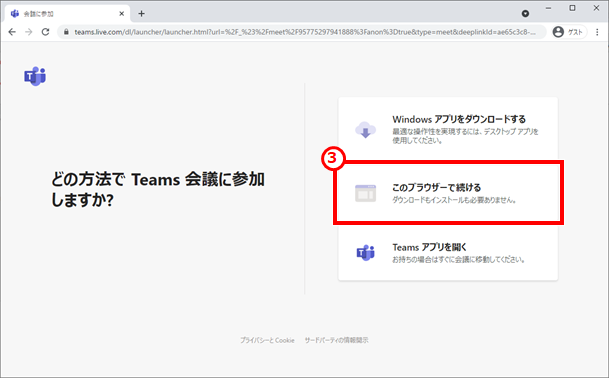Minimize the browser window
Screen dimensions: 609x378
[x=548, y=8]
